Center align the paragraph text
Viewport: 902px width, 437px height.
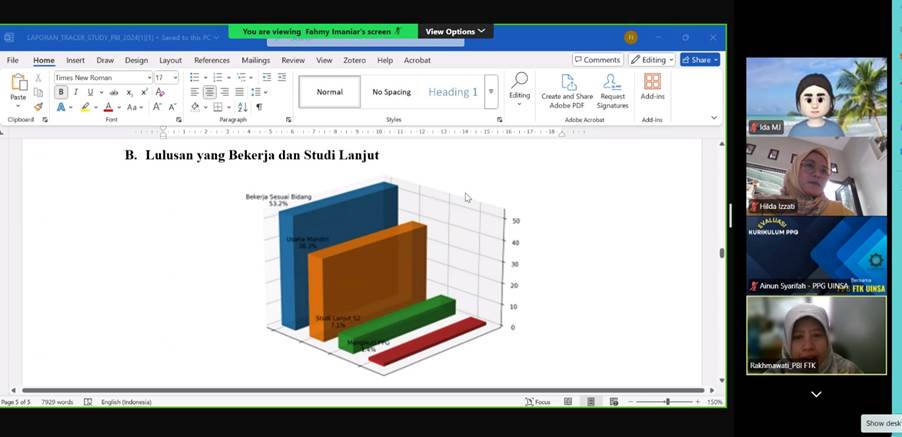coord(210,92)
